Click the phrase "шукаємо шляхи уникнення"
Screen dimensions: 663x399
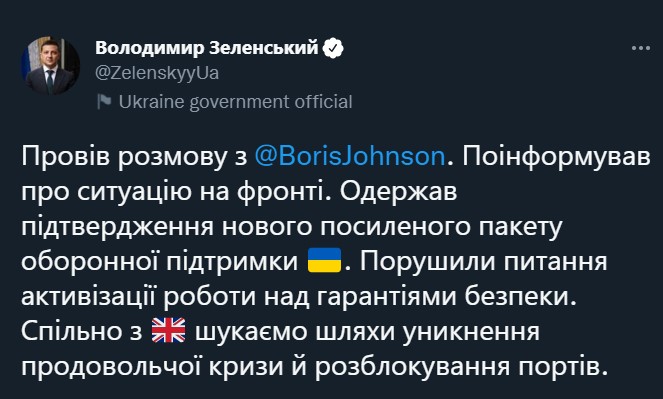pyautogui.click(x=367, y=331)
